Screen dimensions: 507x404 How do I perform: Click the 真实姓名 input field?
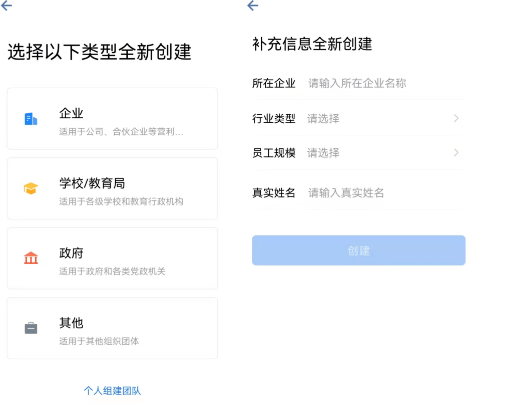pos(383,193)
